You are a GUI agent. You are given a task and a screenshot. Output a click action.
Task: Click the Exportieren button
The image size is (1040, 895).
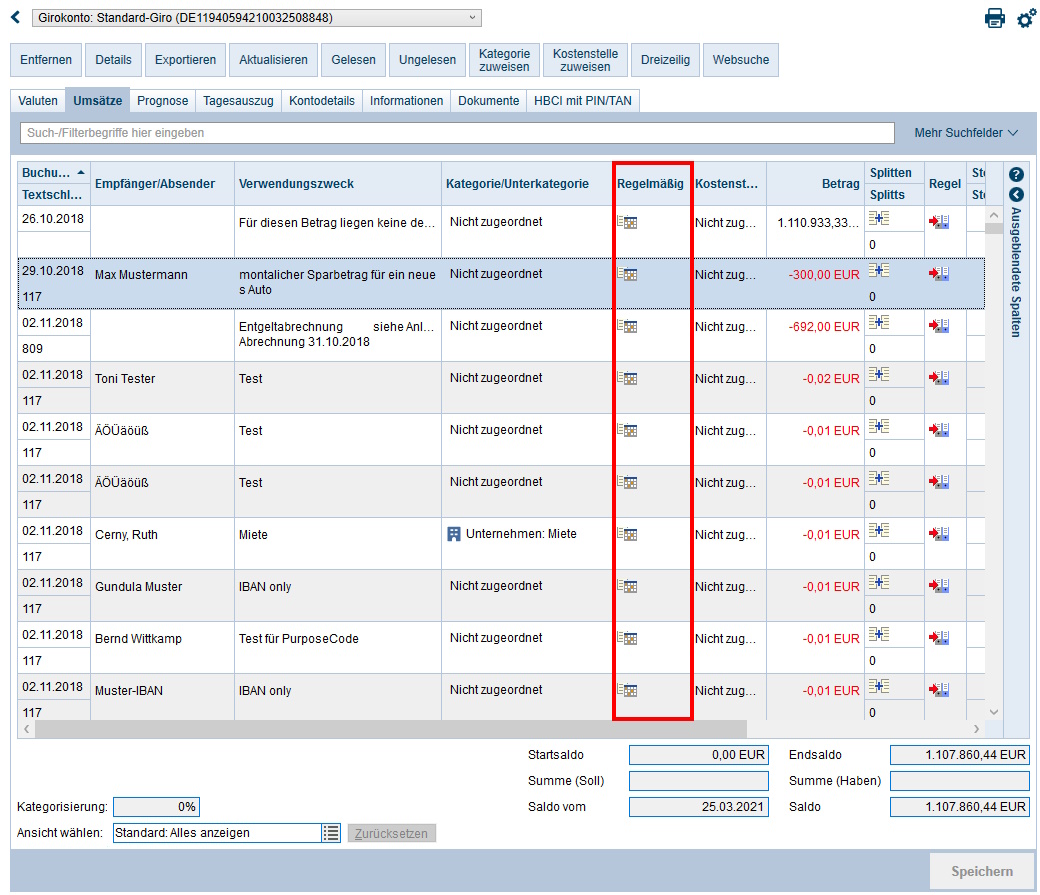[x=185, y=60]
